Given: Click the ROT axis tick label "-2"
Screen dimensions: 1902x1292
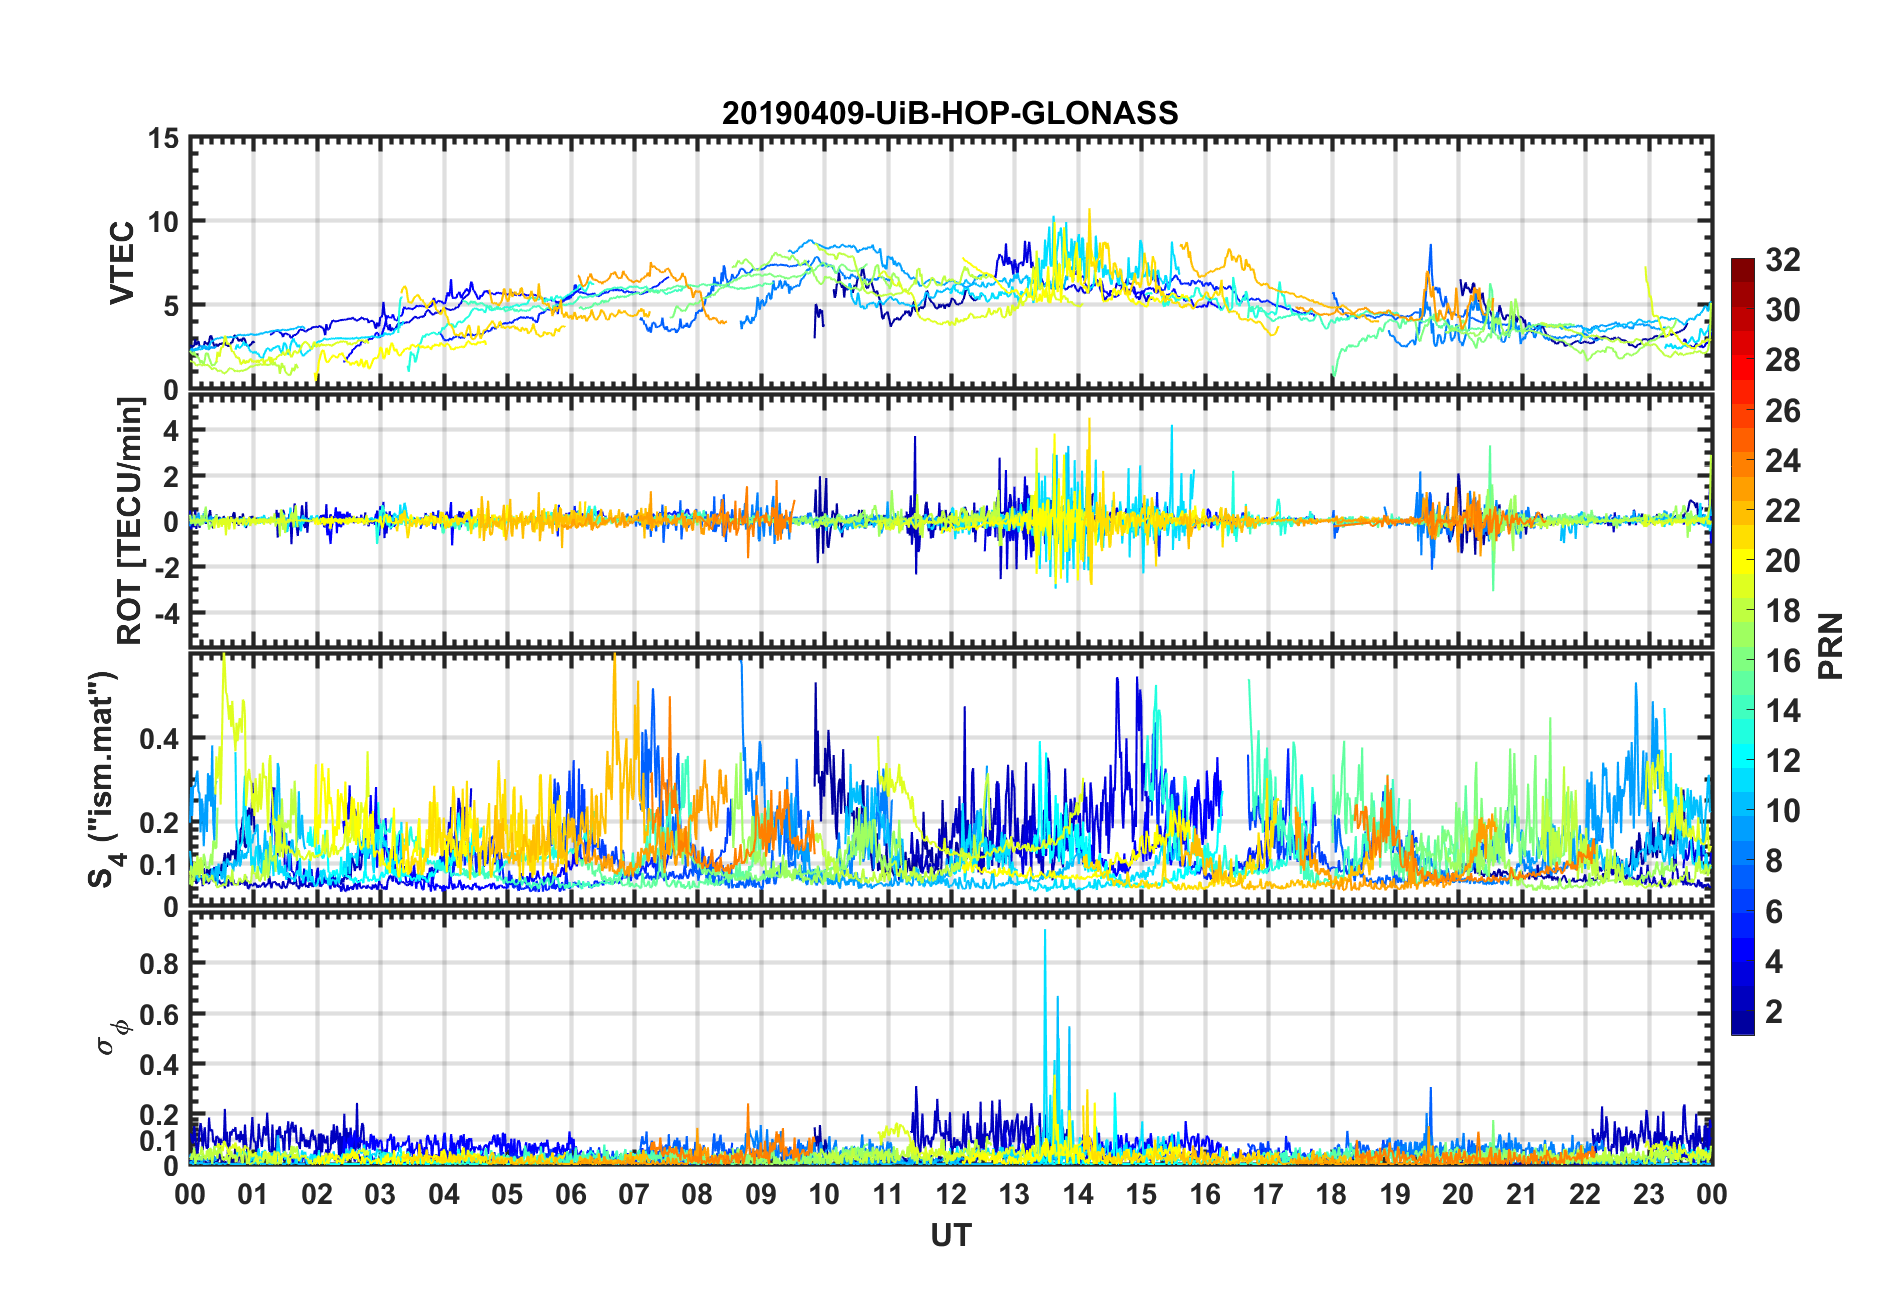Looking at the screenshot, I should tap(167, 567).
